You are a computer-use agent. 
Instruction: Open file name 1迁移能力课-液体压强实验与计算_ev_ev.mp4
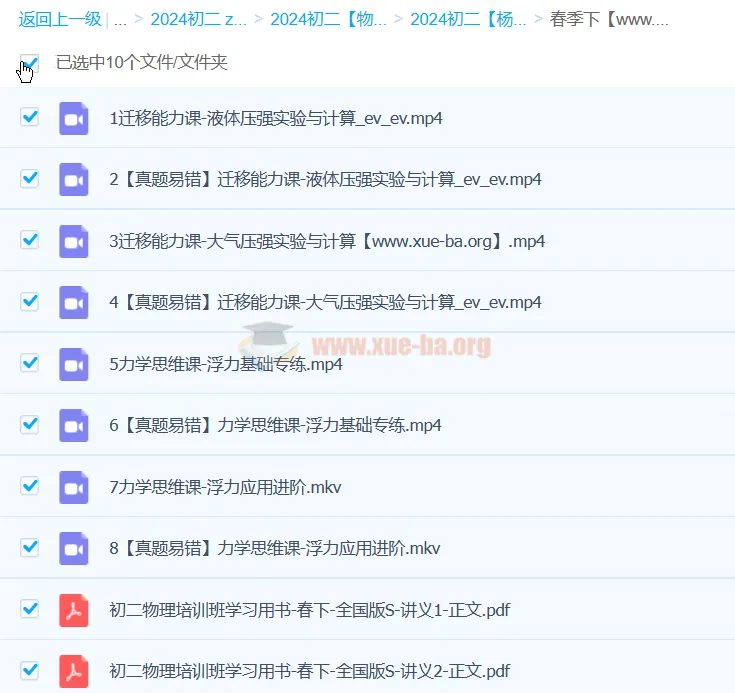coord(275,118)
